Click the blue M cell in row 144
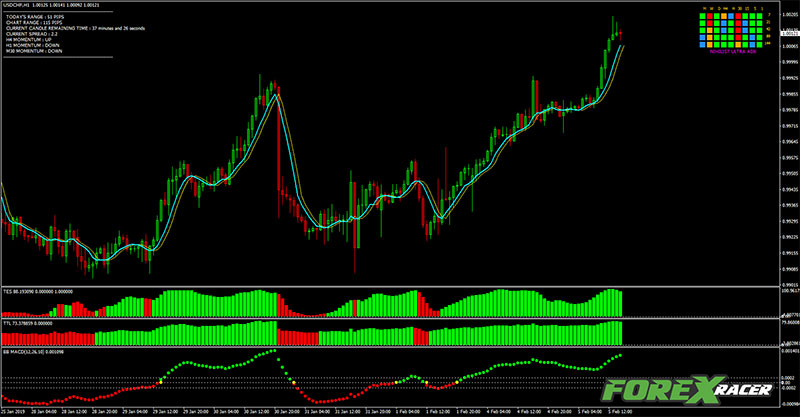This screenshot has height=417, width=800. tap(703, 44)
